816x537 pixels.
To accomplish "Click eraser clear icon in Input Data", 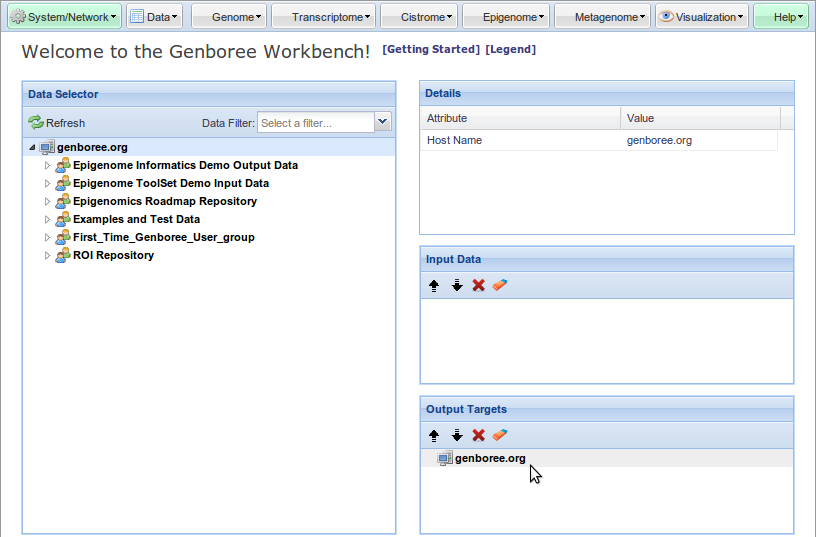I will tap(501, 286).
